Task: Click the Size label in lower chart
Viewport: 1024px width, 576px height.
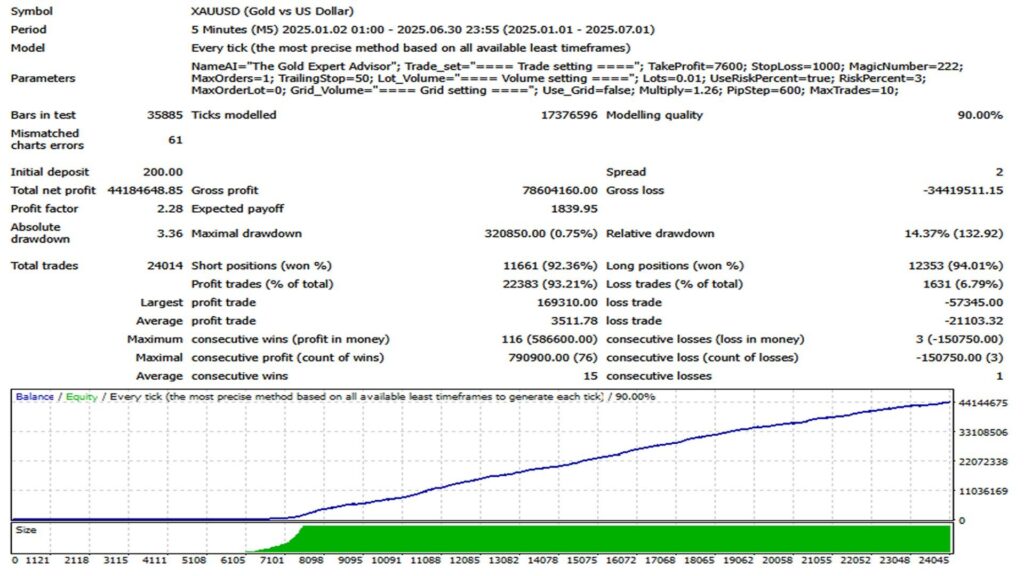Action: [25, 527]
